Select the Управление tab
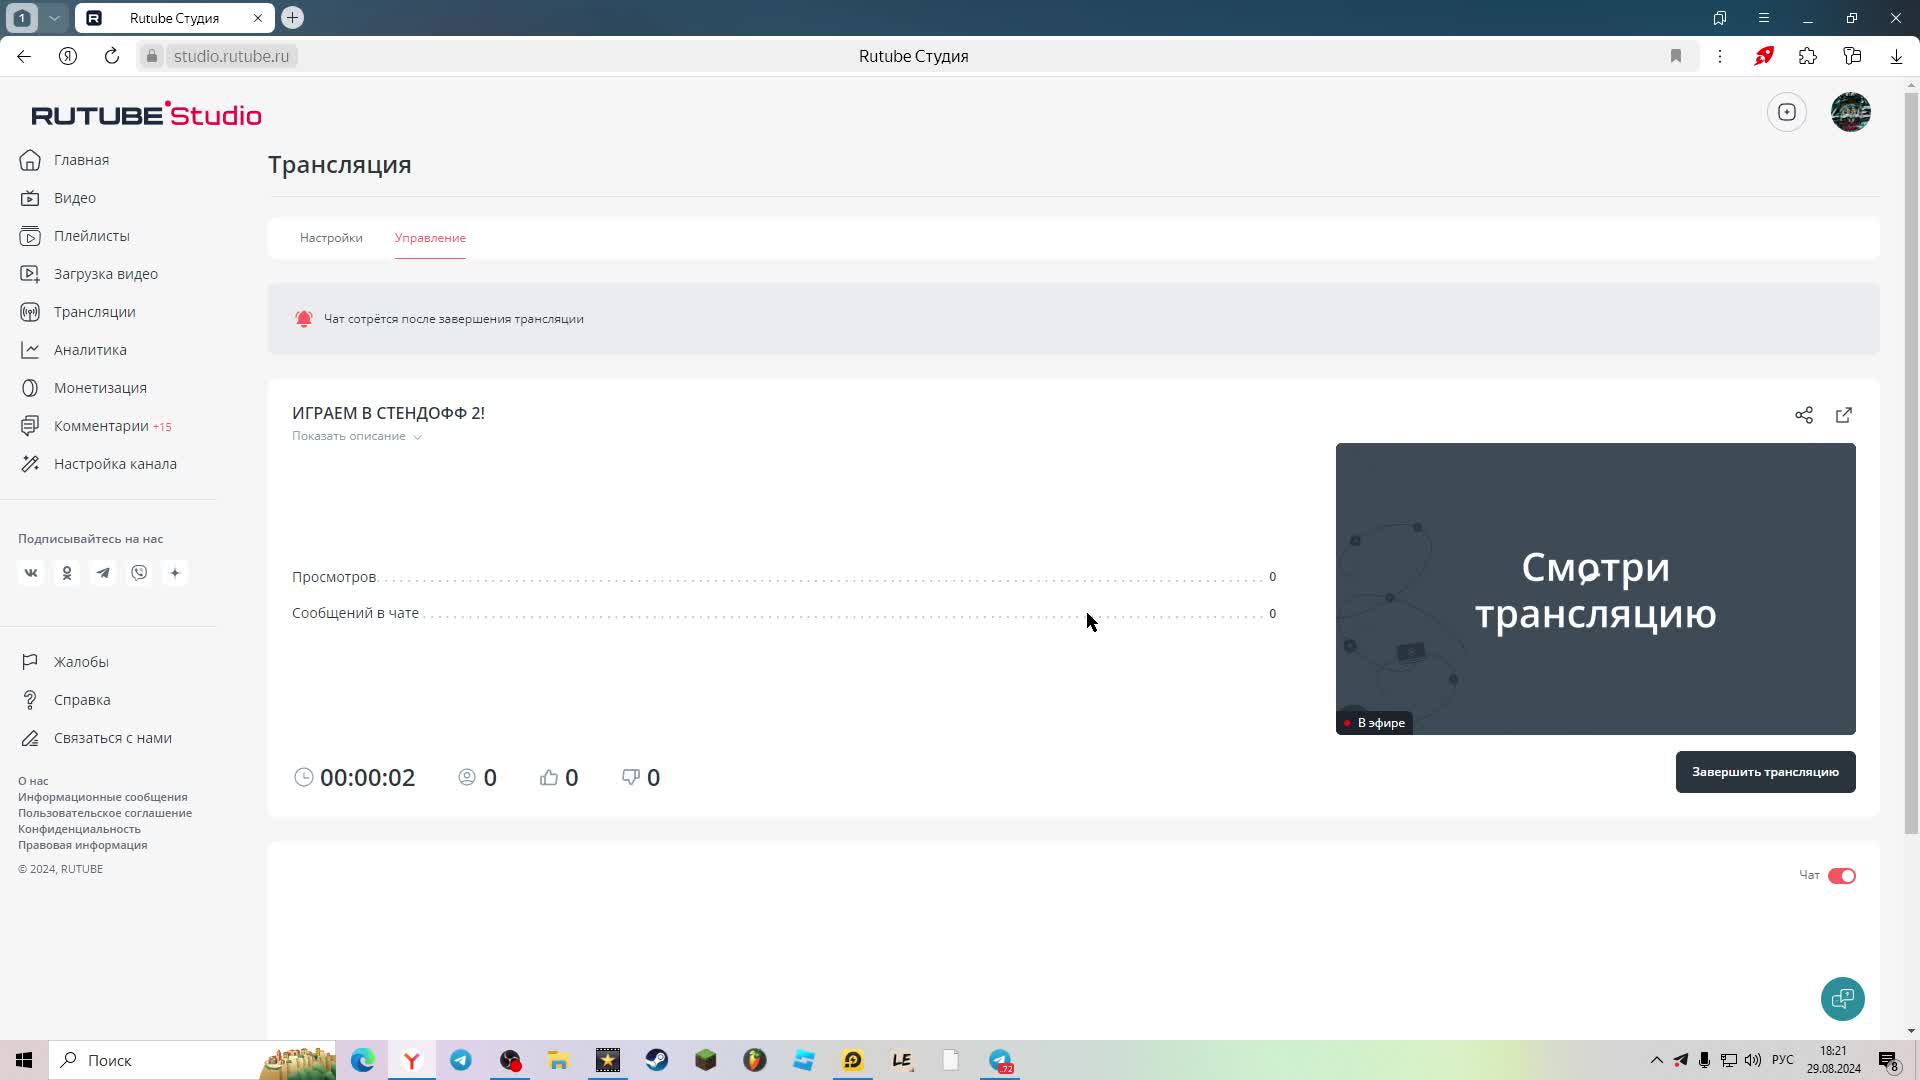This screenshot has width=1920, height=1080. pos(430,238)
